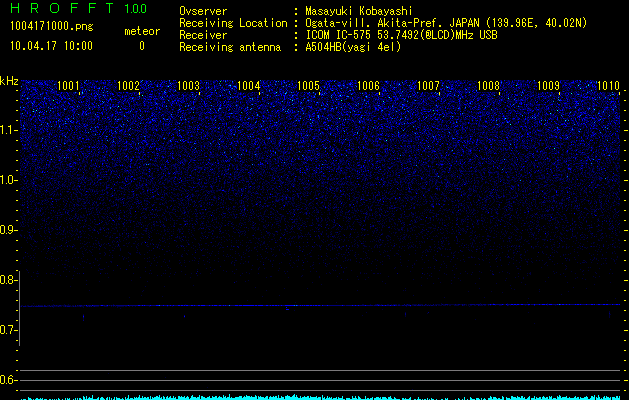Click the 1010 time marker
Image resolution: width=629 pixels, height=400 pixels.
[608, 86]
